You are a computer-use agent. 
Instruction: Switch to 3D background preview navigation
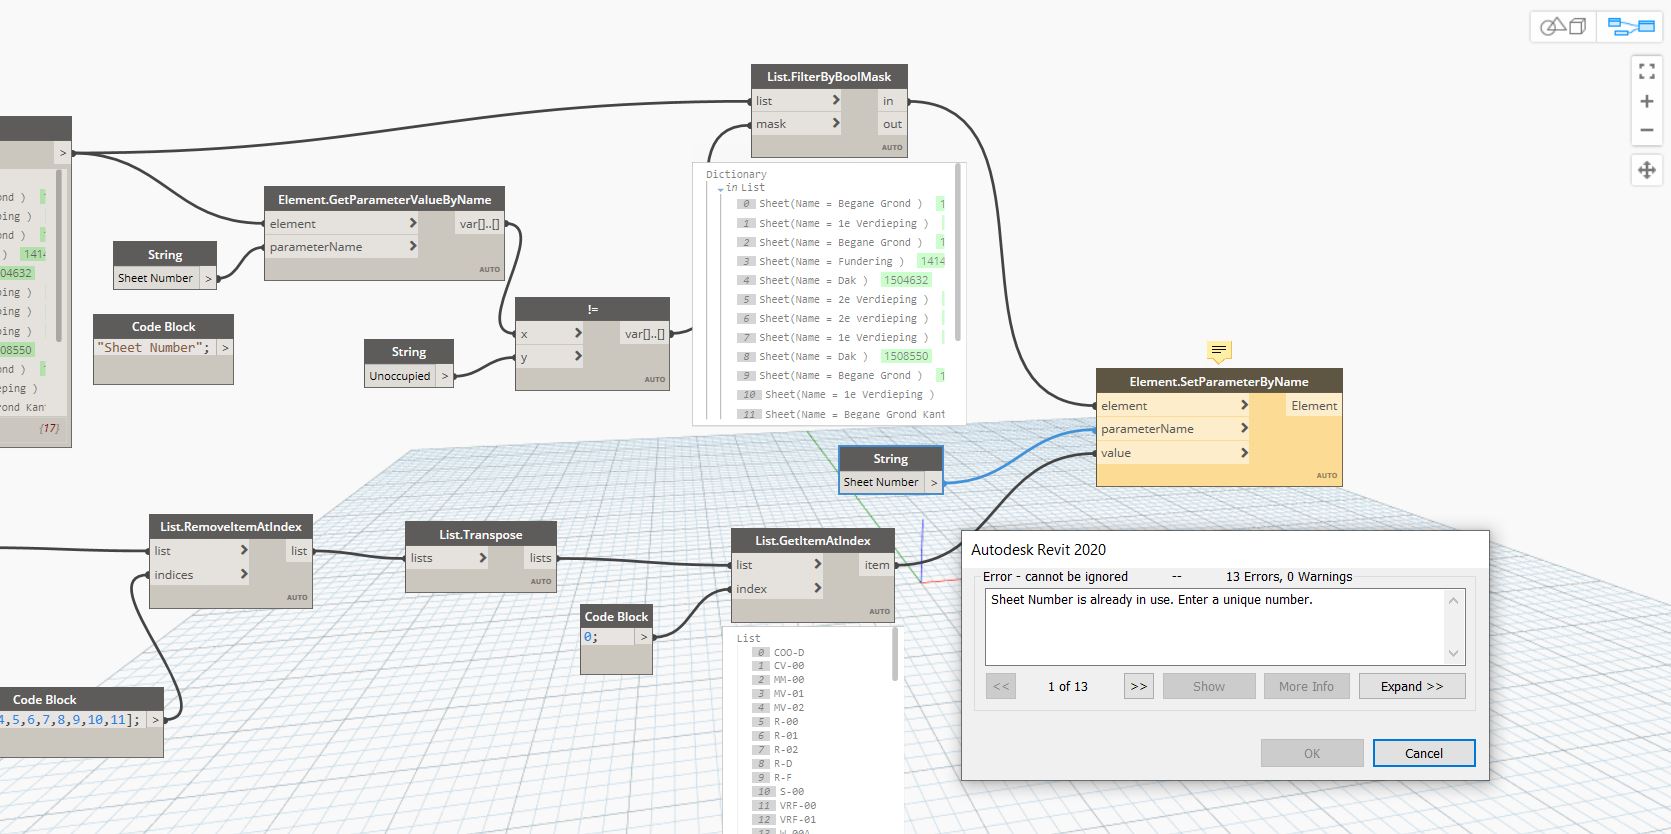pyautogui.click(x=1562, y=27)
